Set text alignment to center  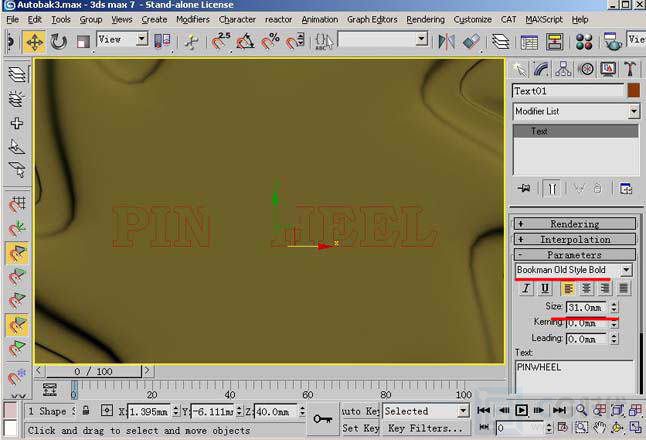[x=586, y=288]
